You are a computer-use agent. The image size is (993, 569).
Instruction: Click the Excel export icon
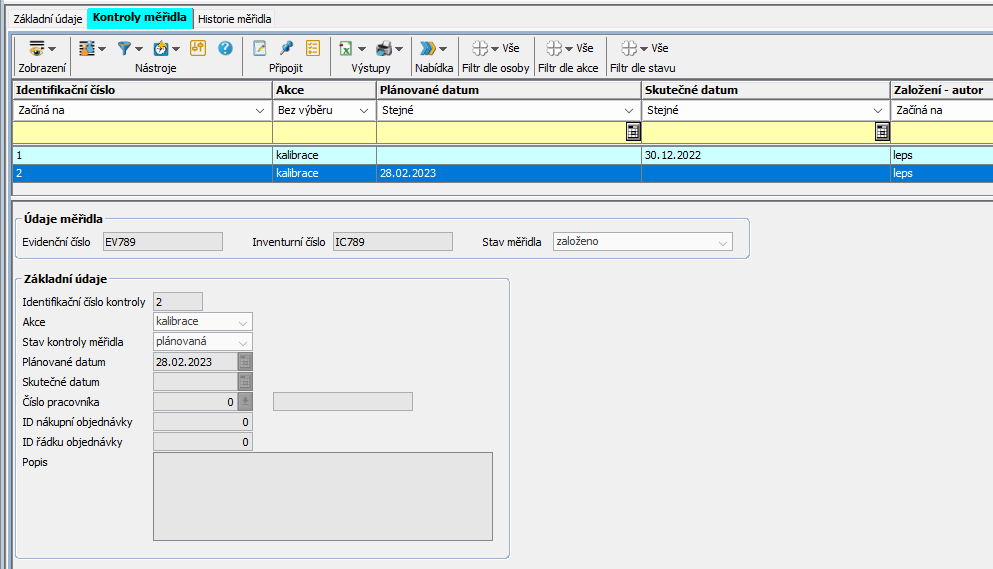tap(345, 48)
